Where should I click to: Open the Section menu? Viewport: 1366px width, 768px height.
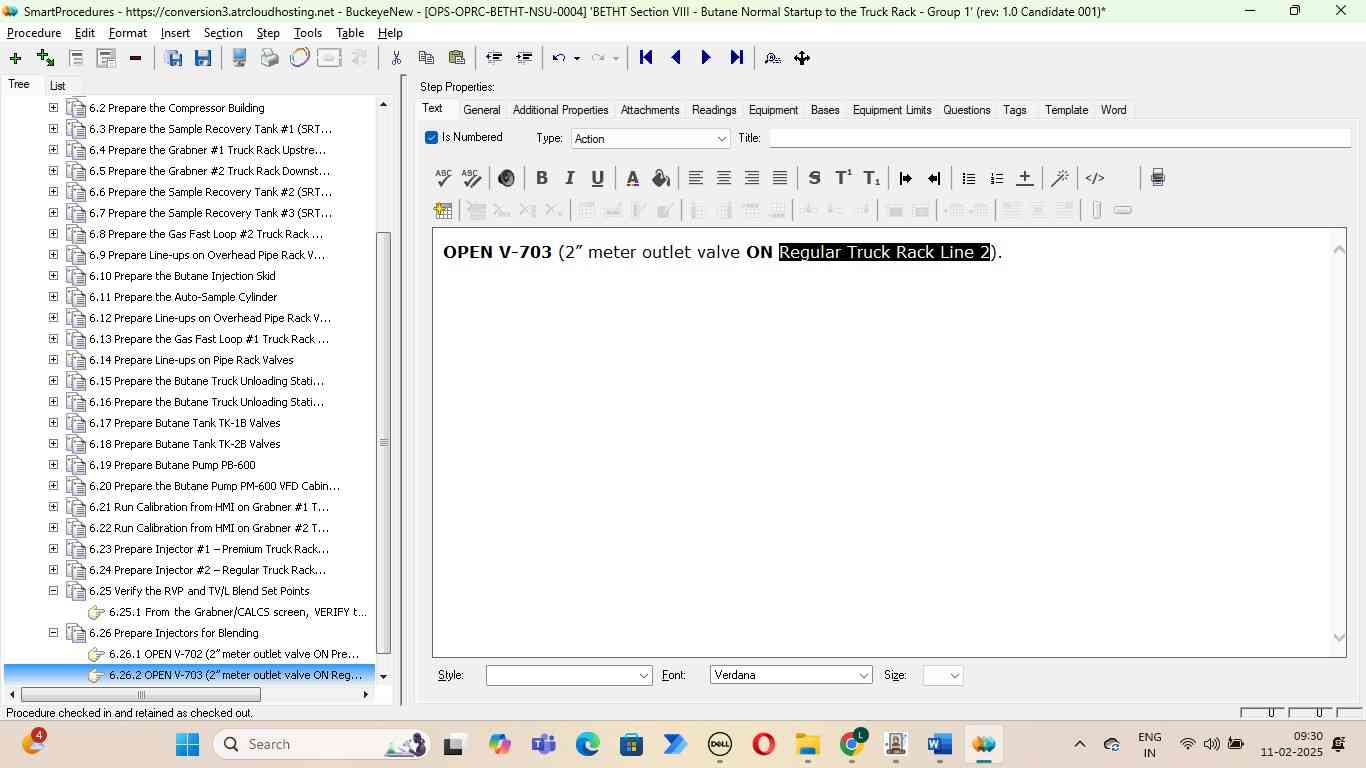coord(223,33)
